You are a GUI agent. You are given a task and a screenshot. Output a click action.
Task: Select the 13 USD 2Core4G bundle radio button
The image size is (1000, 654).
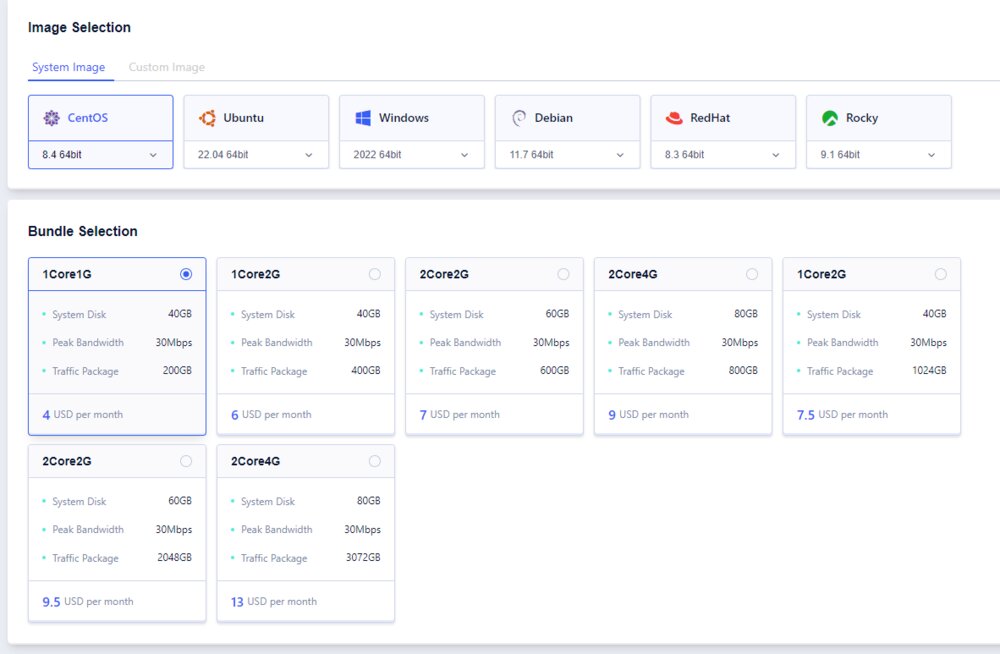[x=374, y=461]
